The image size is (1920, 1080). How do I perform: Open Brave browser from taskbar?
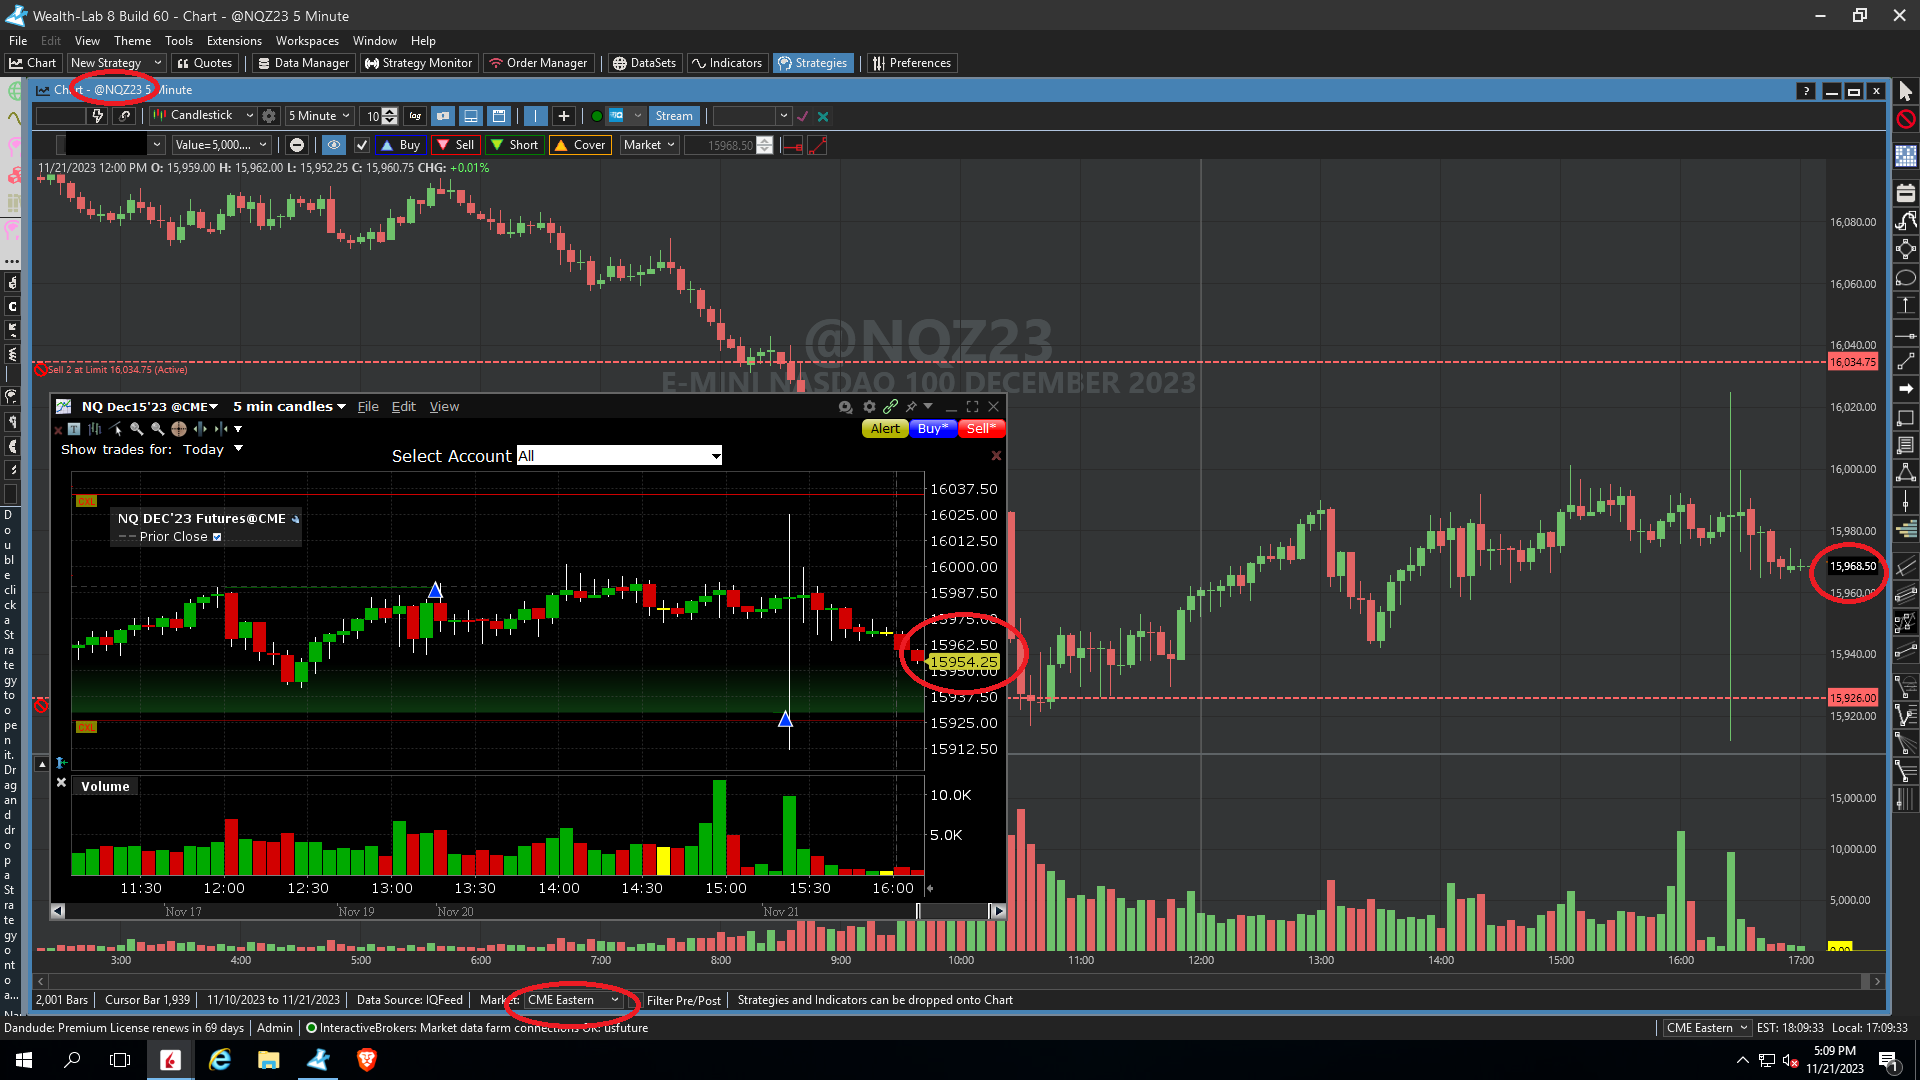pos(366,1060)
